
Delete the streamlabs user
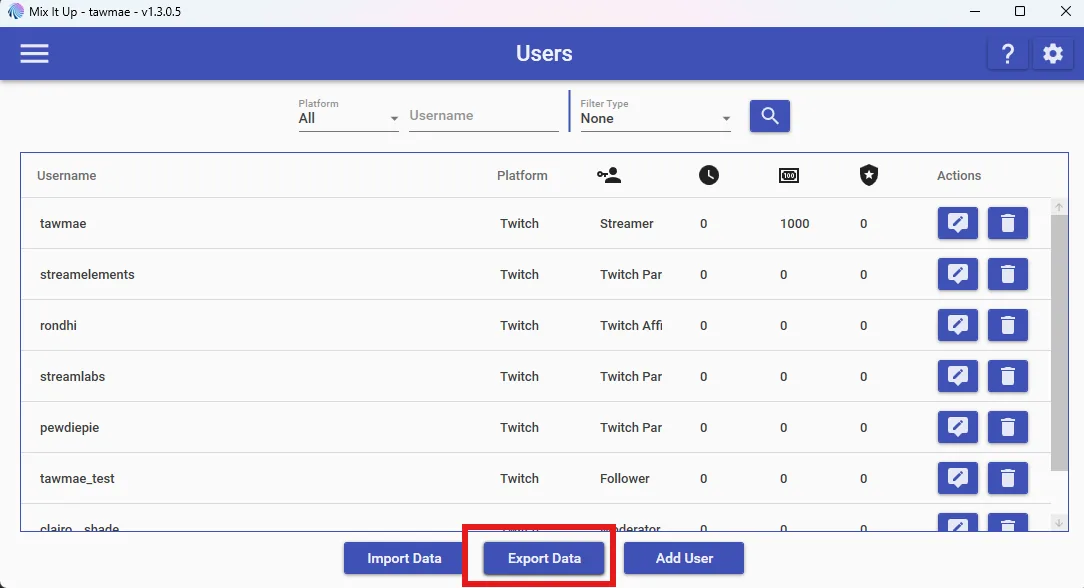pos(1007,377)
